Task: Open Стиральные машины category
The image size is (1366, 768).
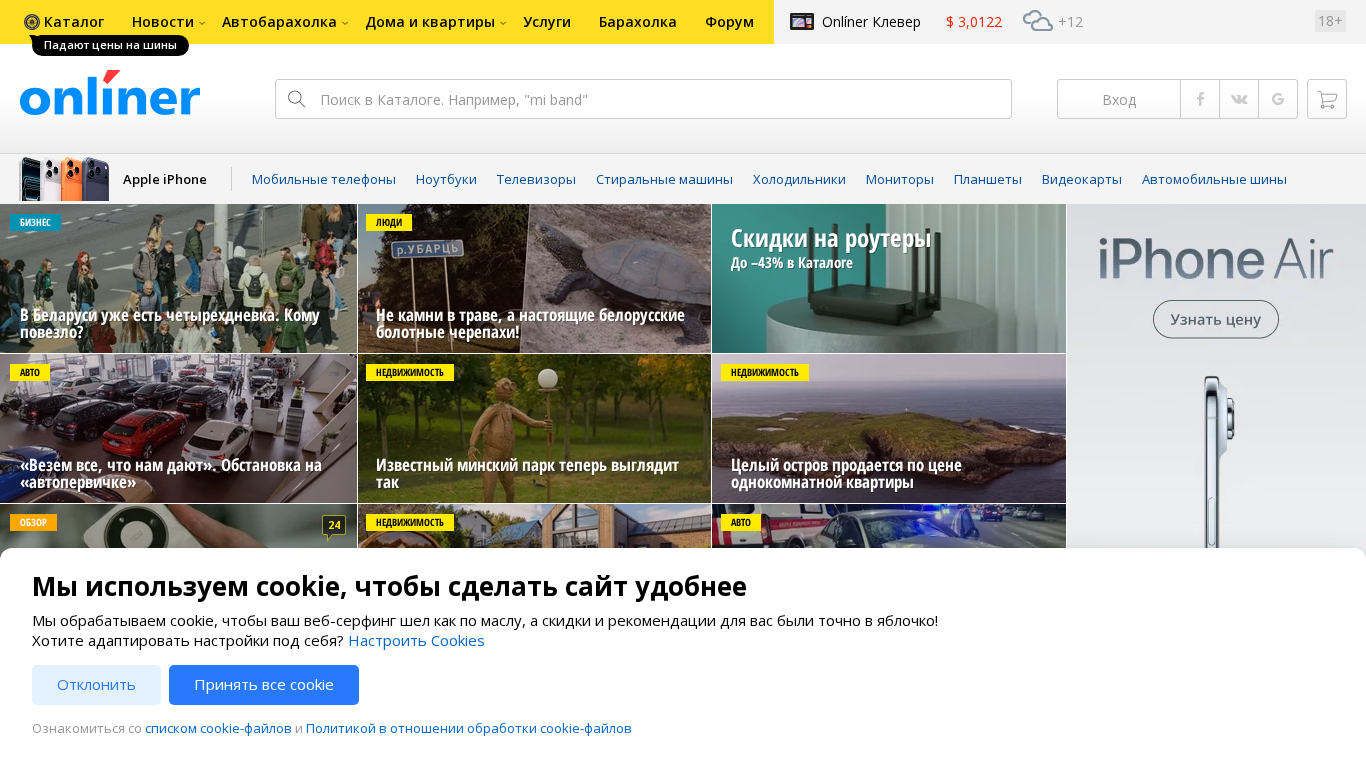Action: coord(664,180)
